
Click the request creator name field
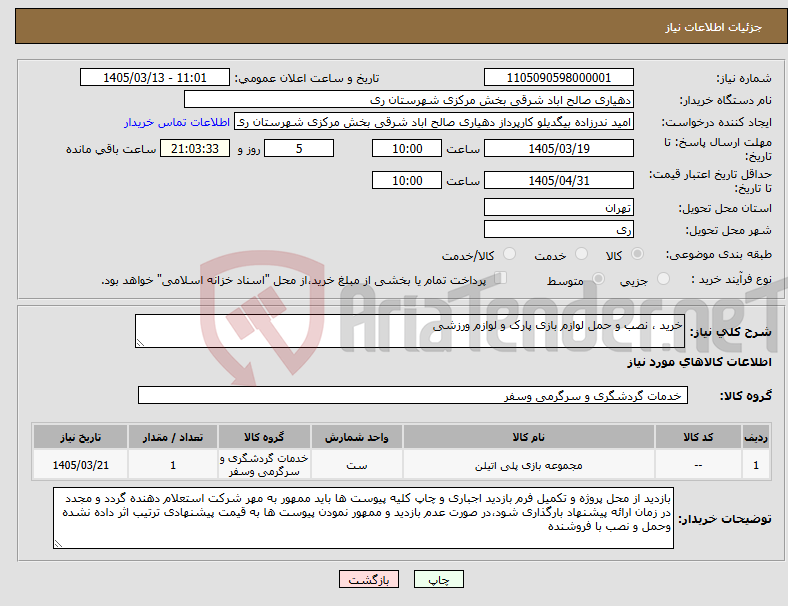[x=434, y=122]
